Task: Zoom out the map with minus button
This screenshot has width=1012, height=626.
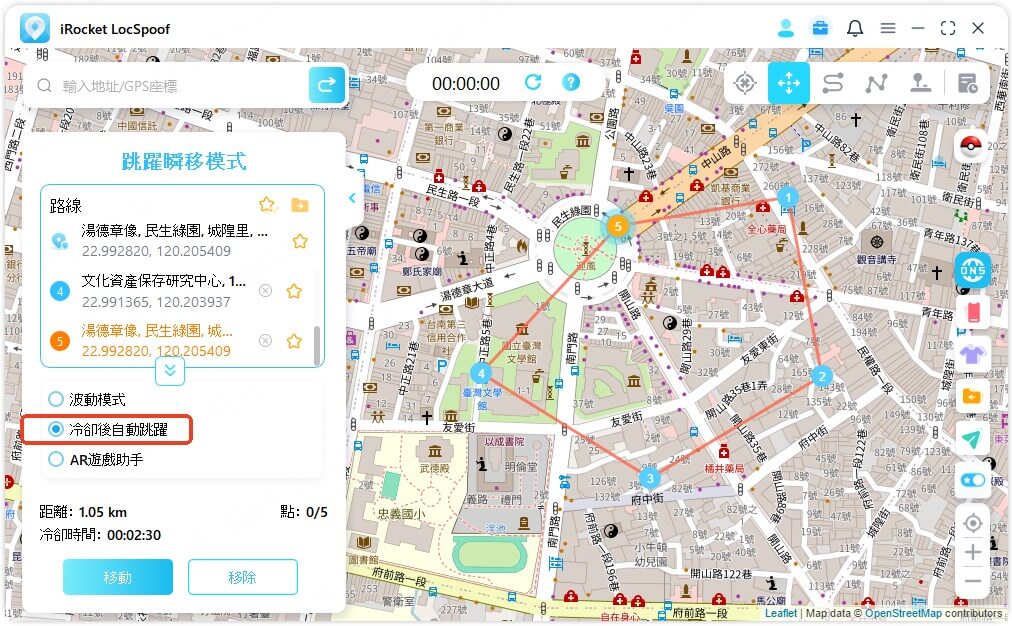Action: [x=973, y=582]
